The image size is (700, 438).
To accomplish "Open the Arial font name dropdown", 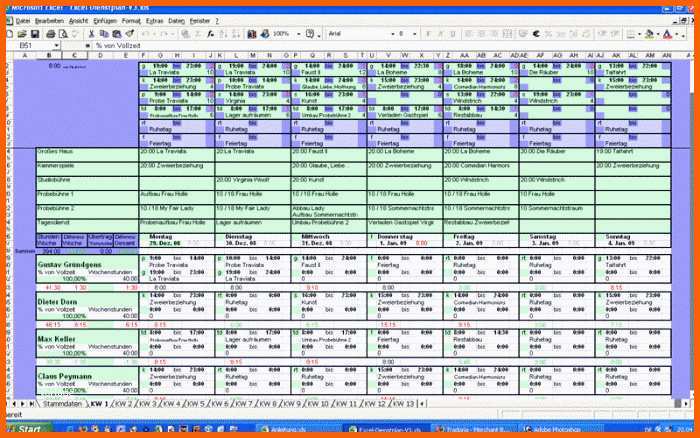I will (393, 34).
